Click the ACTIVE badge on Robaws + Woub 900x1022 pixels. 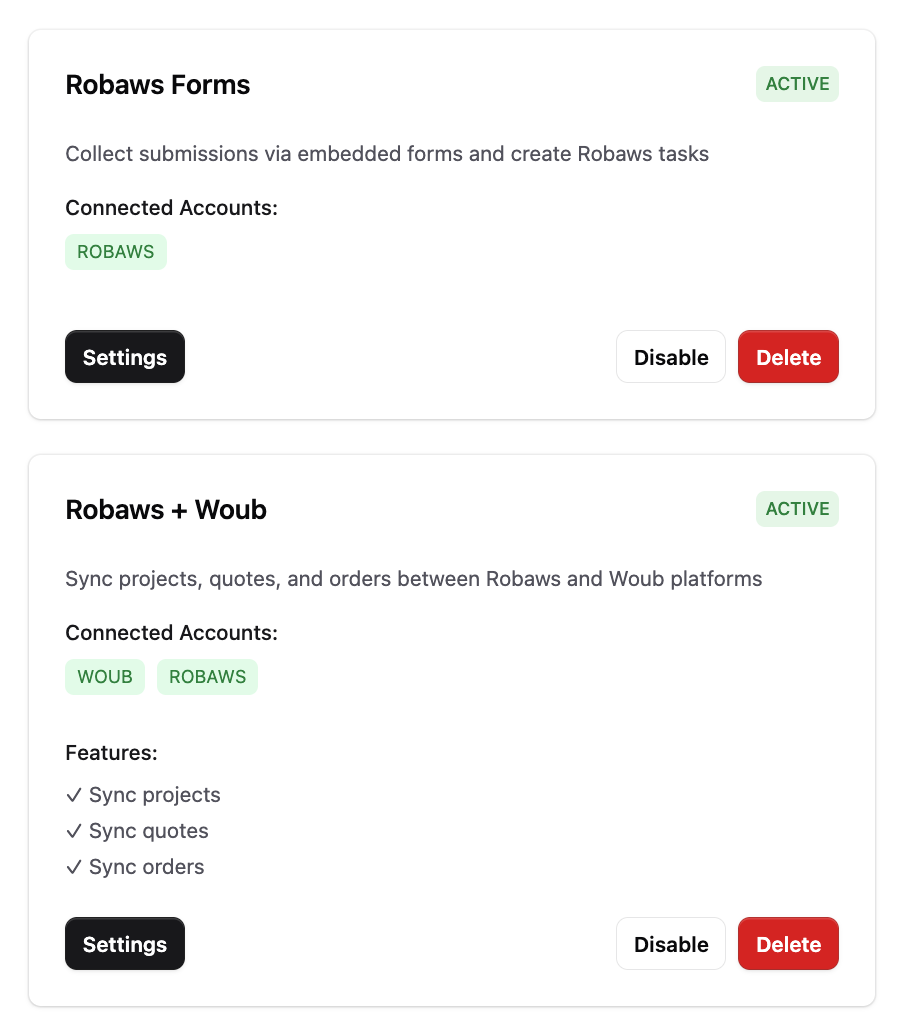tap(797, 509)
